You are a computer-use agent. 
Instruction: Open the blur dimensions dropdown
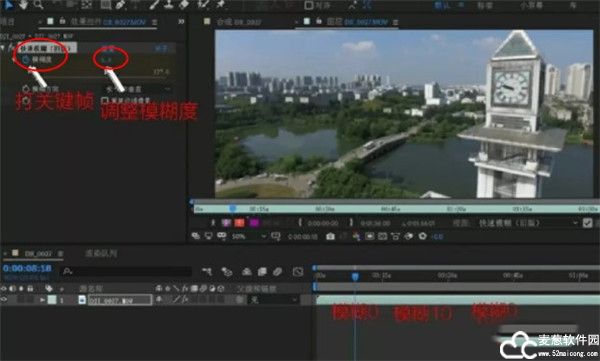pyautogui.click(x=137, y=89)
